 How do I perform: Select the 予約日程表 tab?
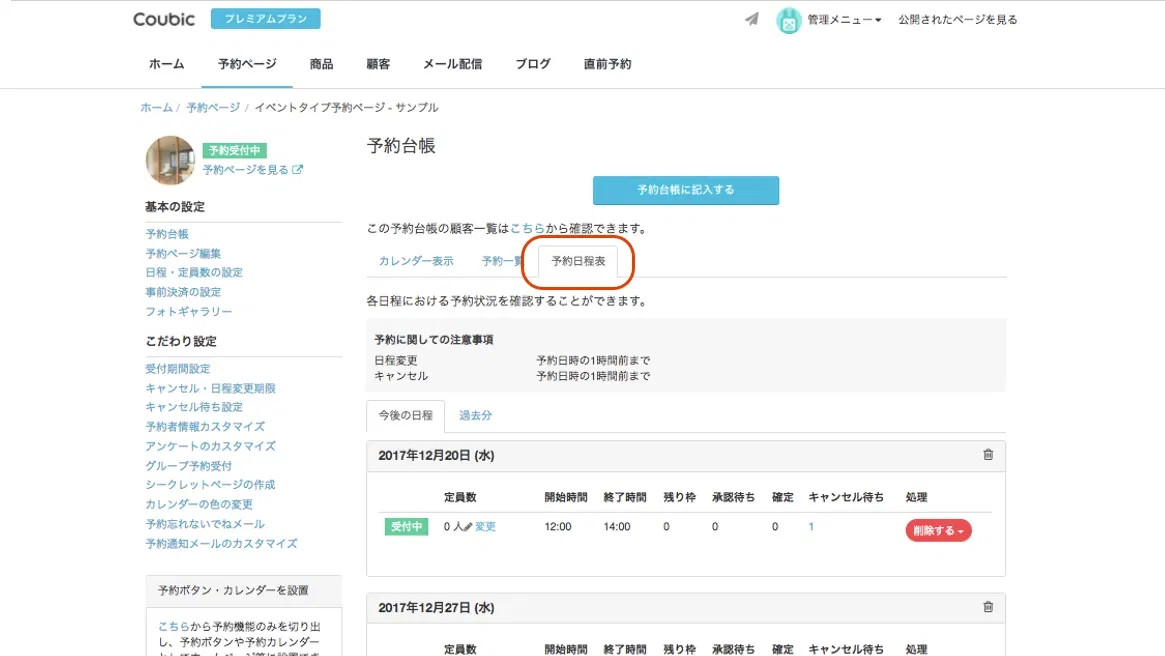(578, 262)
